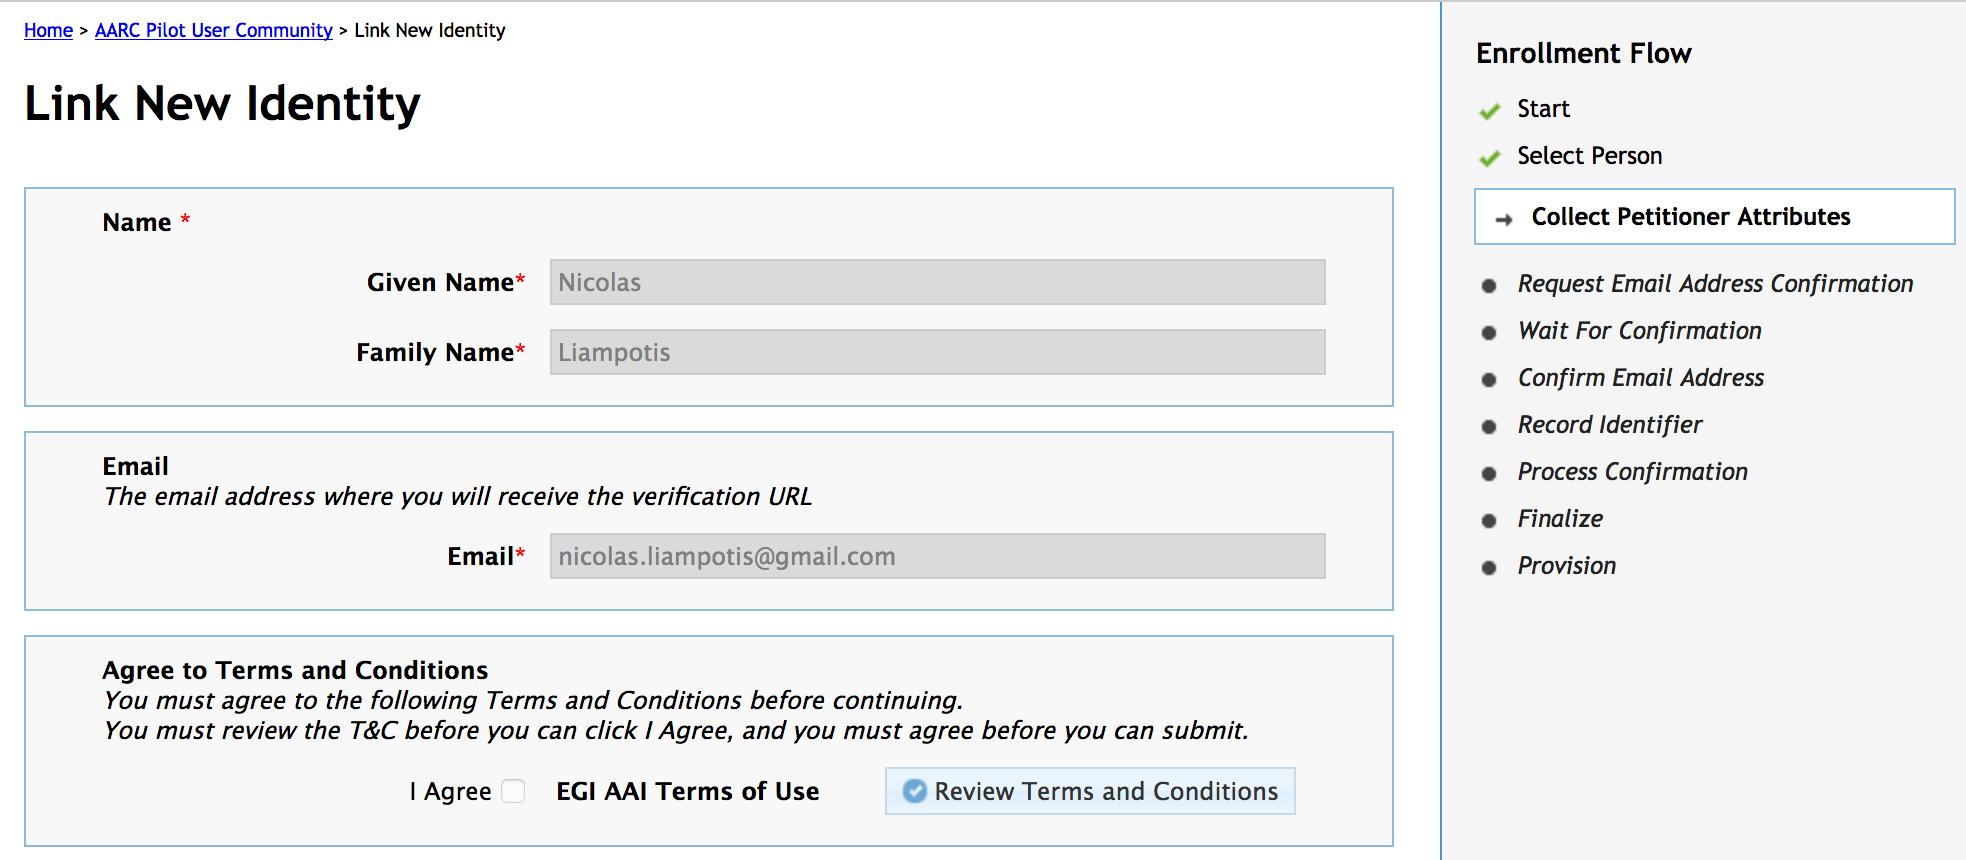
Task: Click the bullet beside Provision step
Action: pyautogui.click(x=1489, y=568)
